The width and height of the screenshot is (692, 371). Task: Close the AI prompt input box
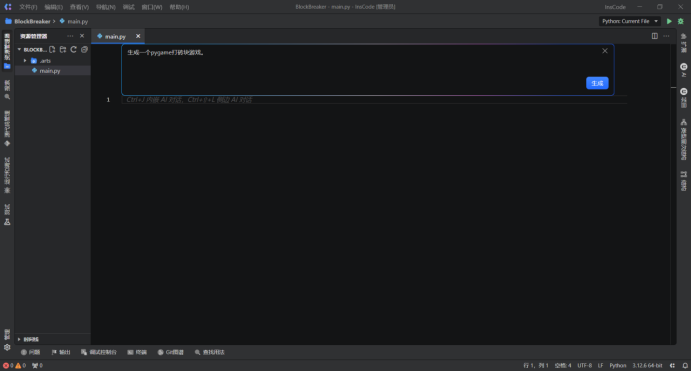point(605,51)
